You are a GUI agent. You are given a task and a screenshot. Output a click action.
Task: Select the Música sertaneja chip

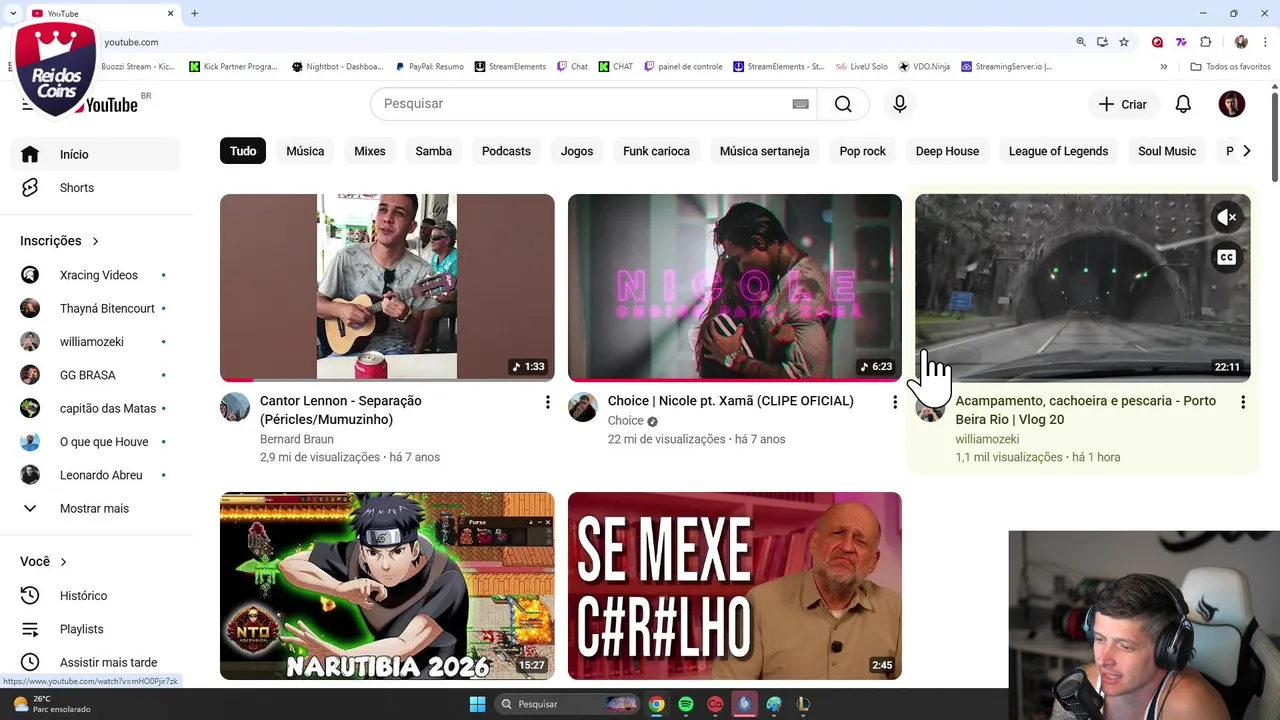(764, 151)
